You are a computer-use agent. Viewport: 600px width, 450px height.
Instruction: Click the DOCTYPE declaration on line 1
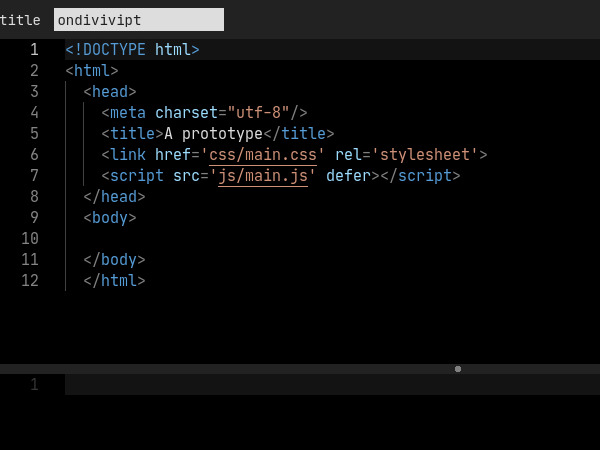click(x=132, y=49)
